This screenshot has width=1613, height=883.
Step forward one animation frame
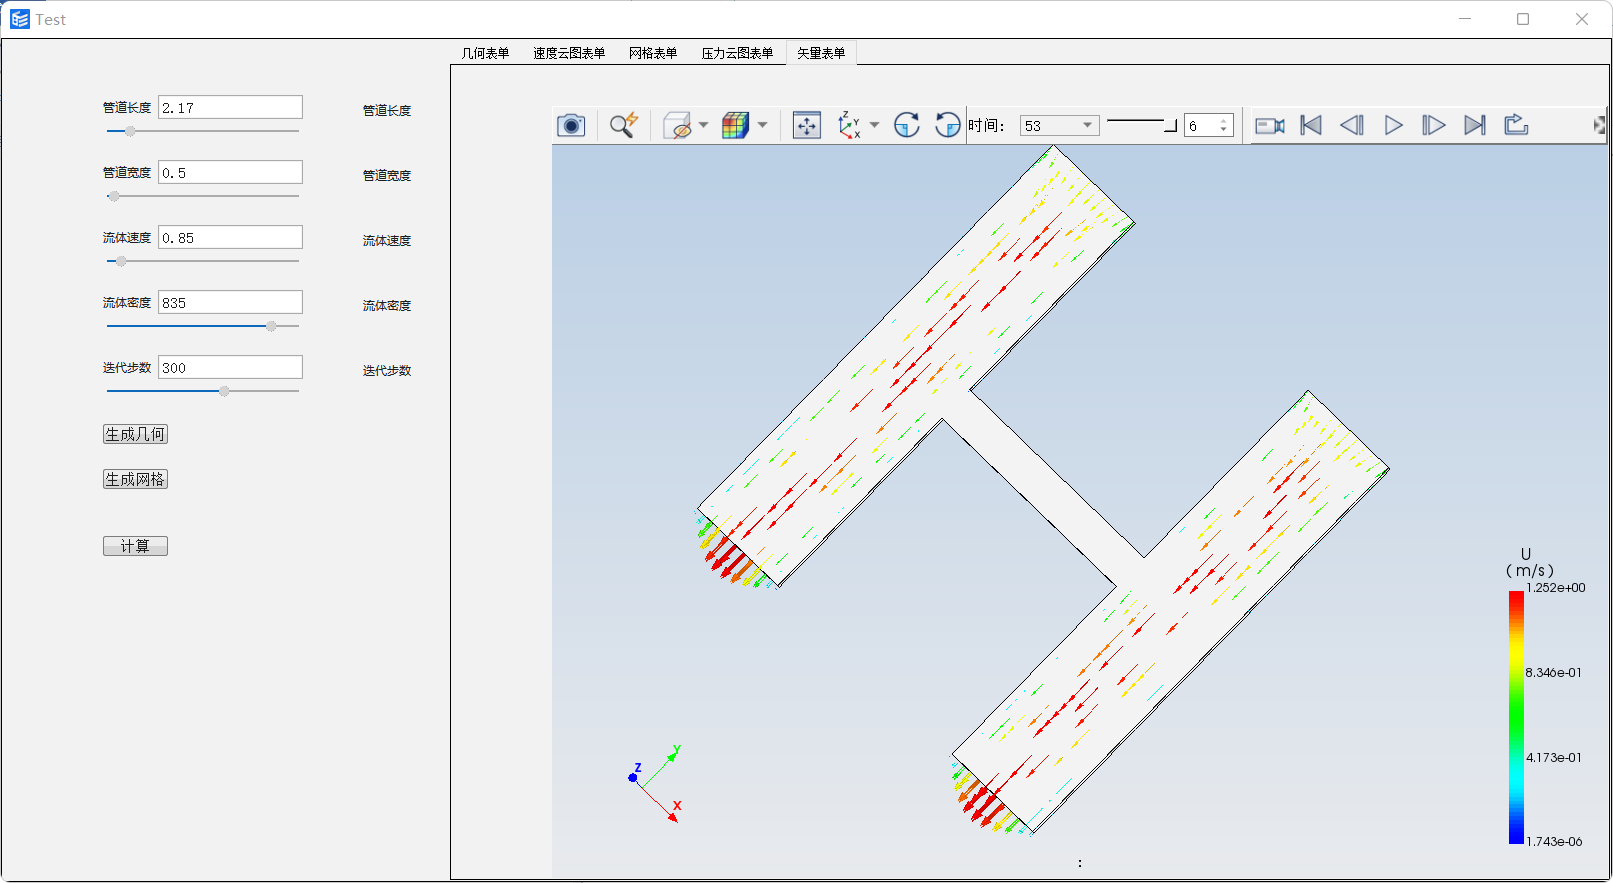click(x=1434, y=125)
